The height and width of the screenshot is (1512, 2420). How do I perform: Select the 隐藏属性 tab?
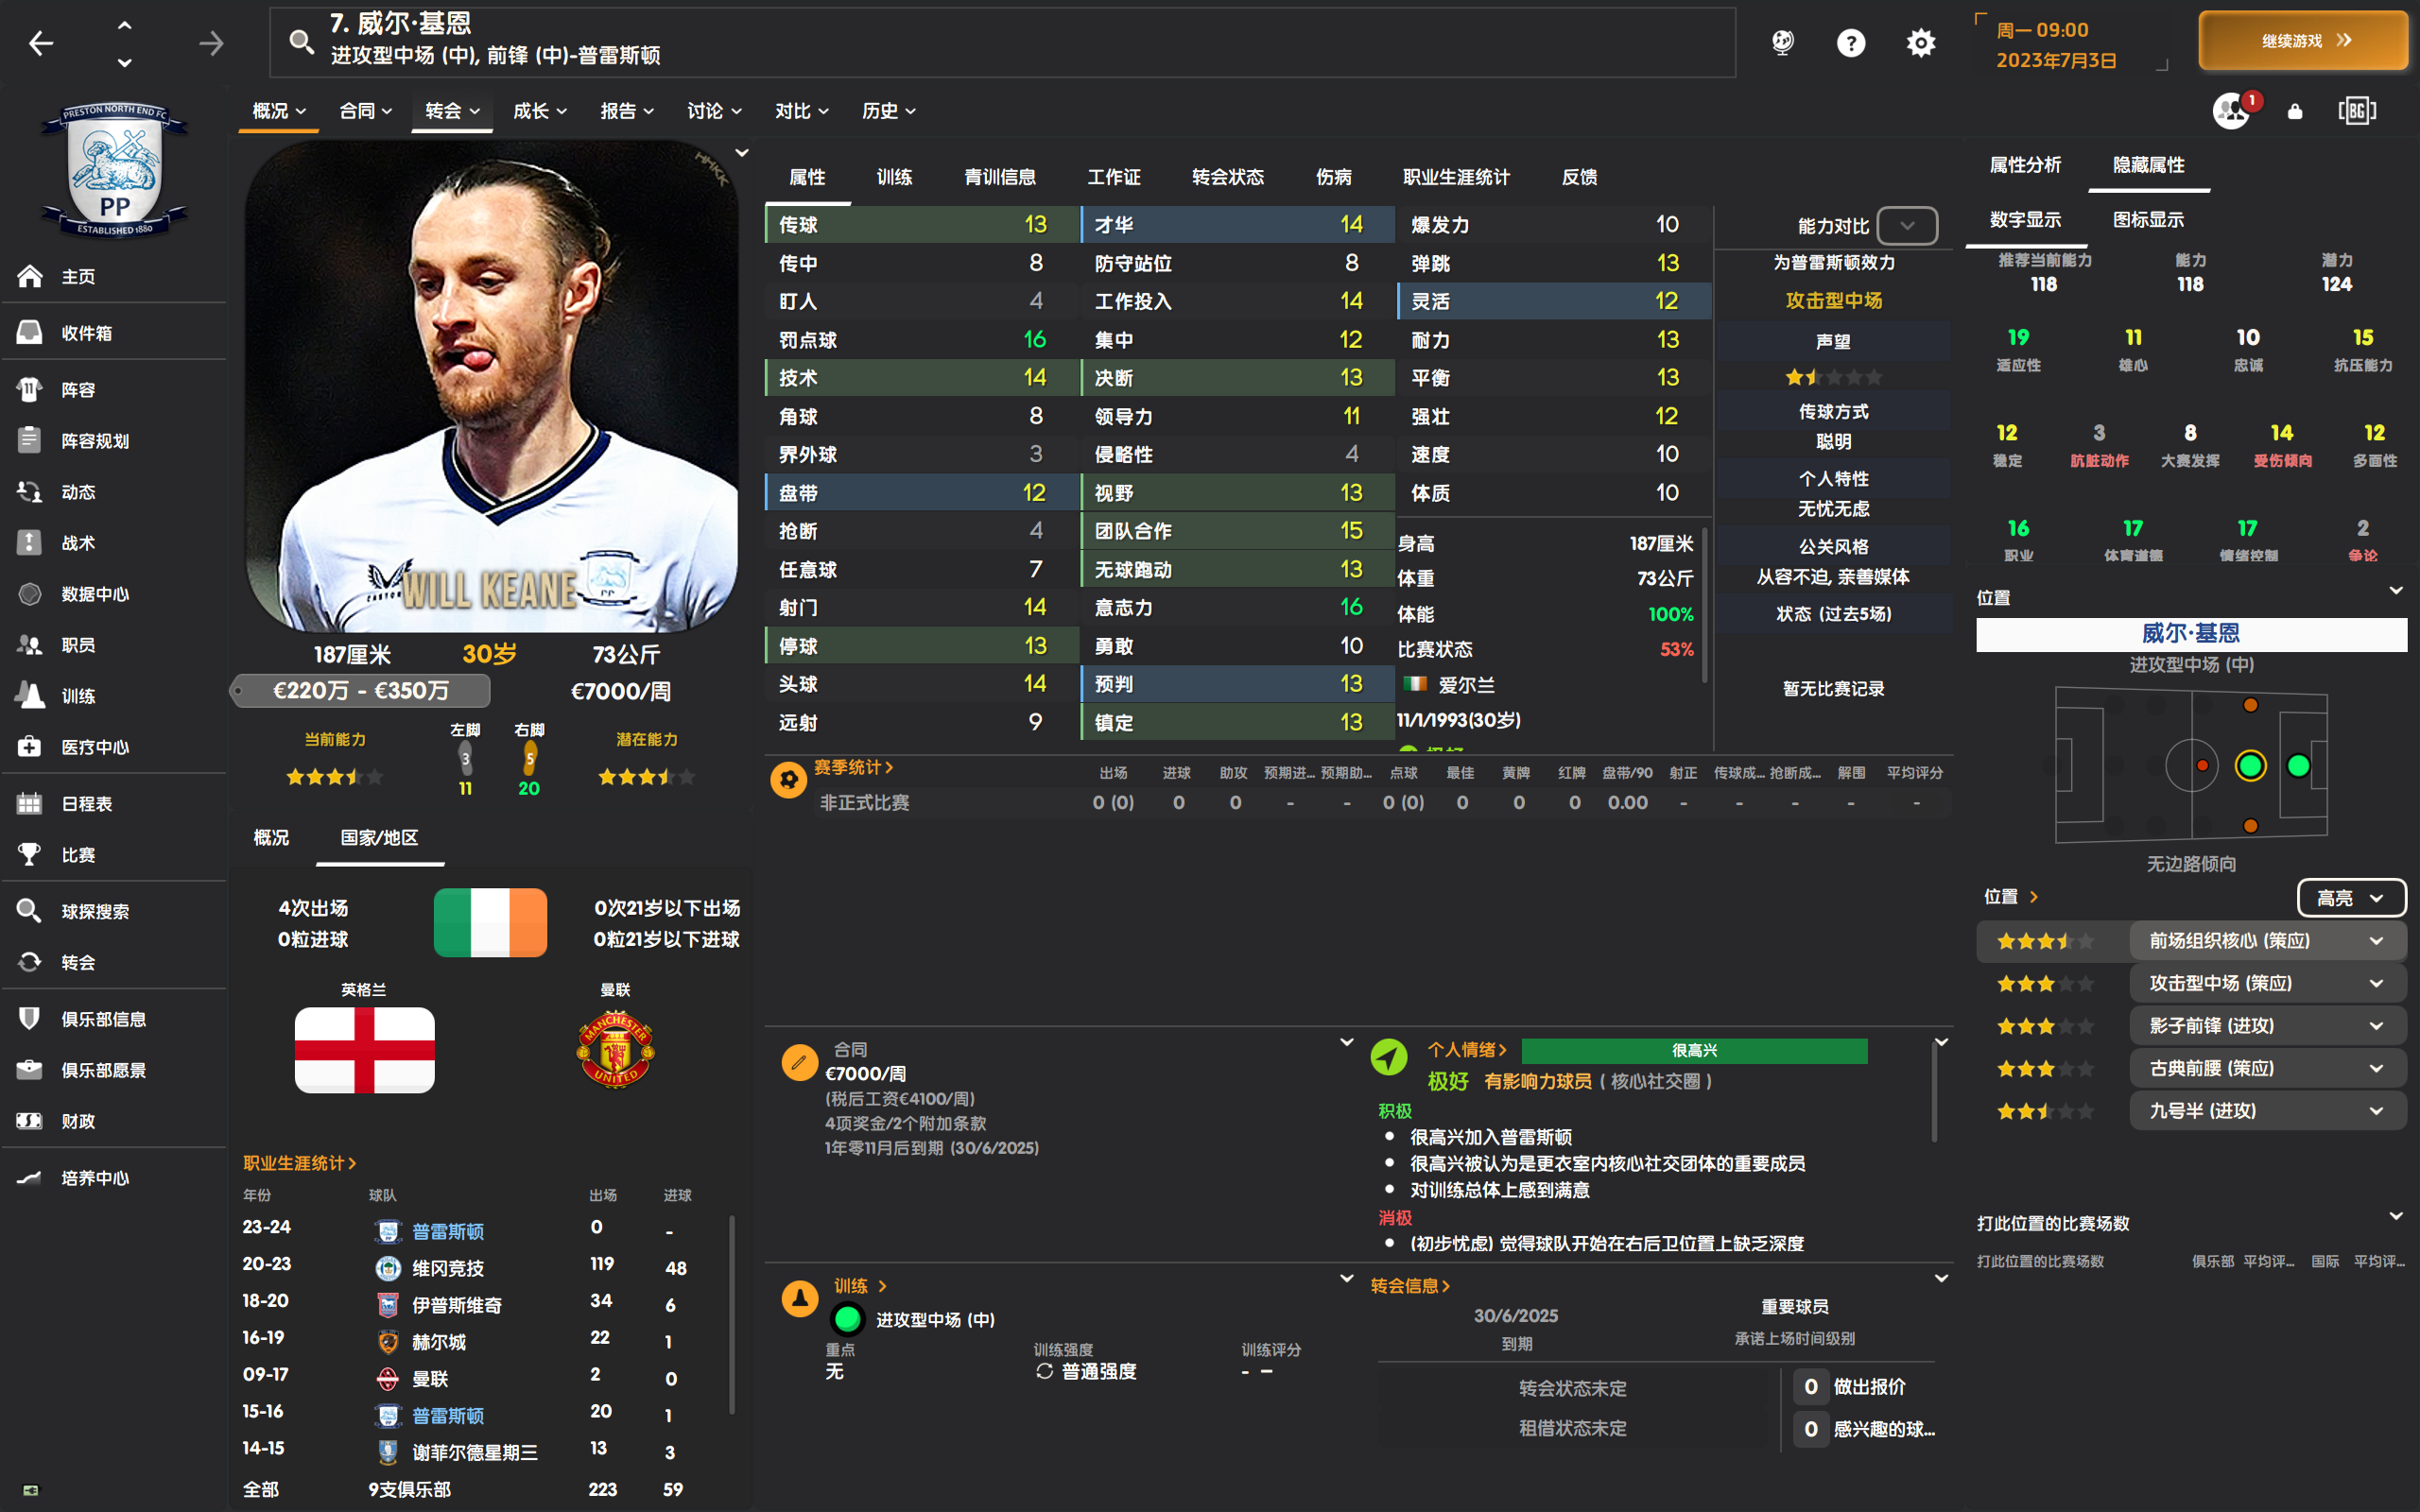pyautogui.click(x=2148, y=165)
